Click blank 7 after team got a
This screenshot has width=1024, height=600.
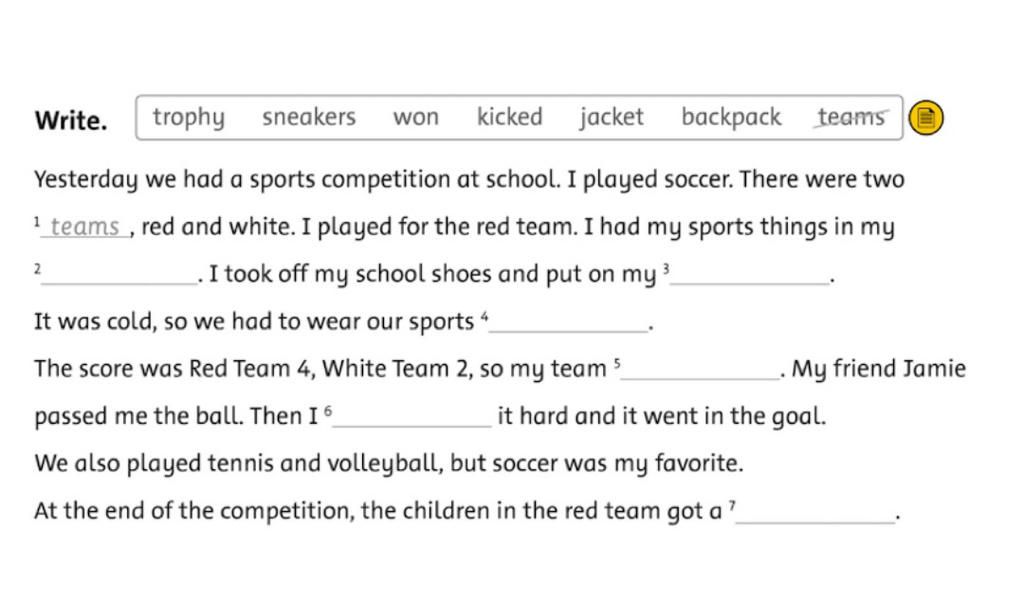[x=816, y=511]
